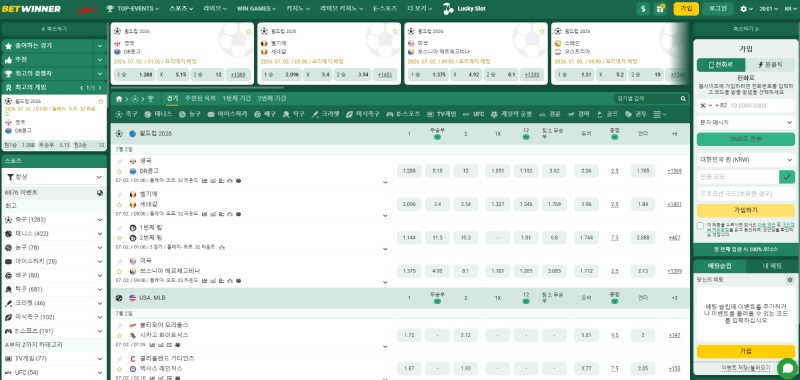Switch to my bets tab
Screen dimensions: 800x380
[x=772, y=266]
